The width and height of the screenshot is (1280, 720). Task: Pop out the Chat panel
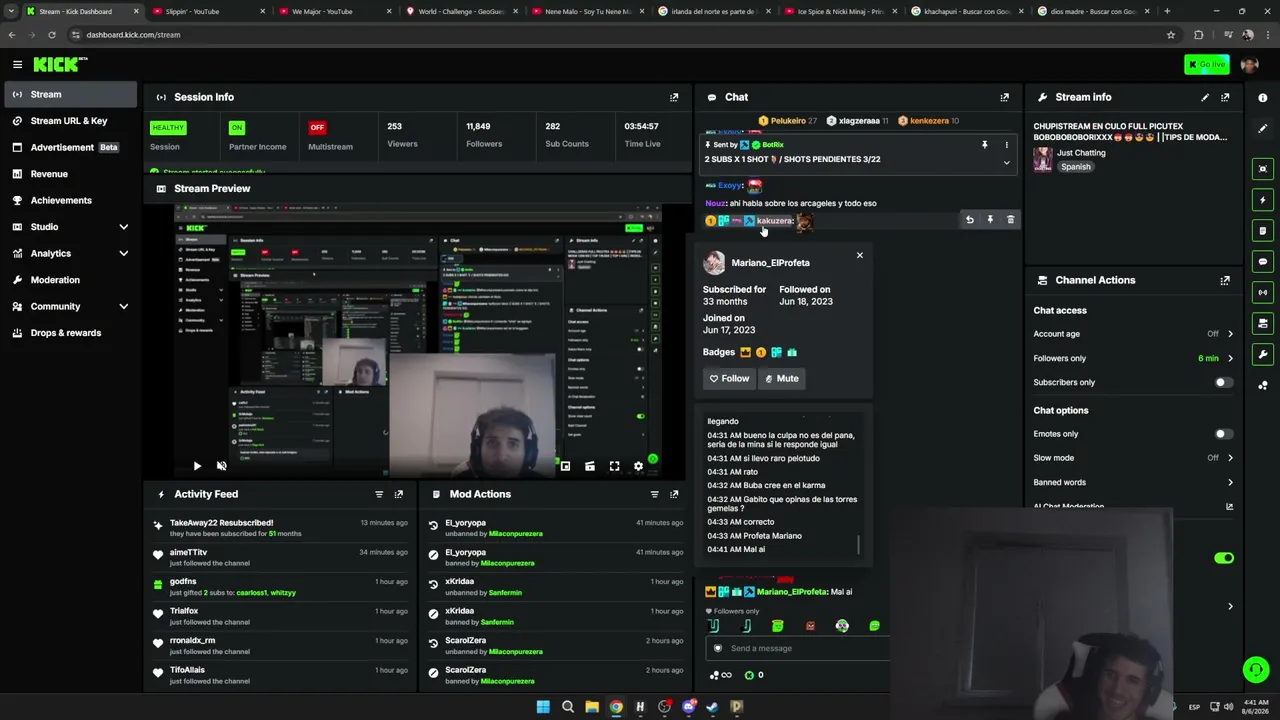point(1005,97)
